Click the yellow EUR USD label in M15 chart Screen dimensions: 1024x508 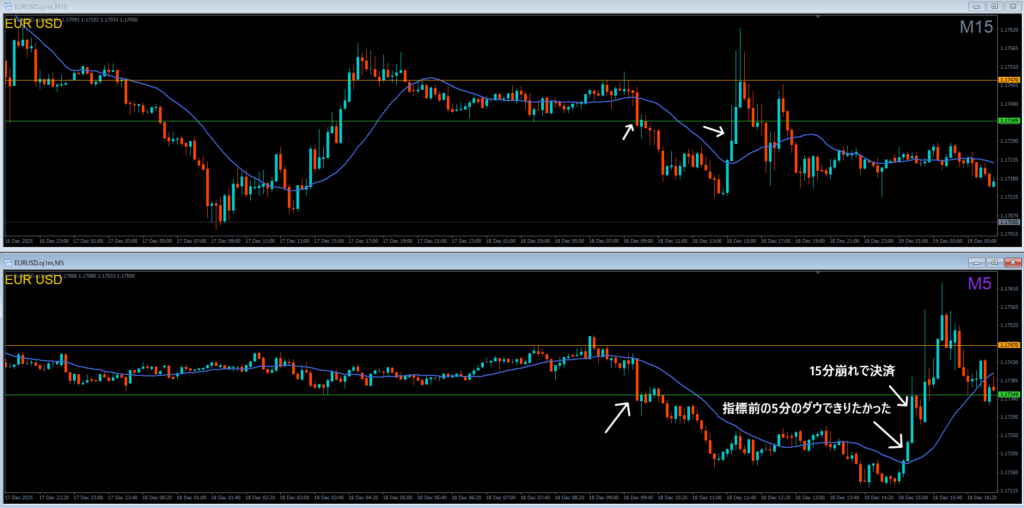coord(33,24)
